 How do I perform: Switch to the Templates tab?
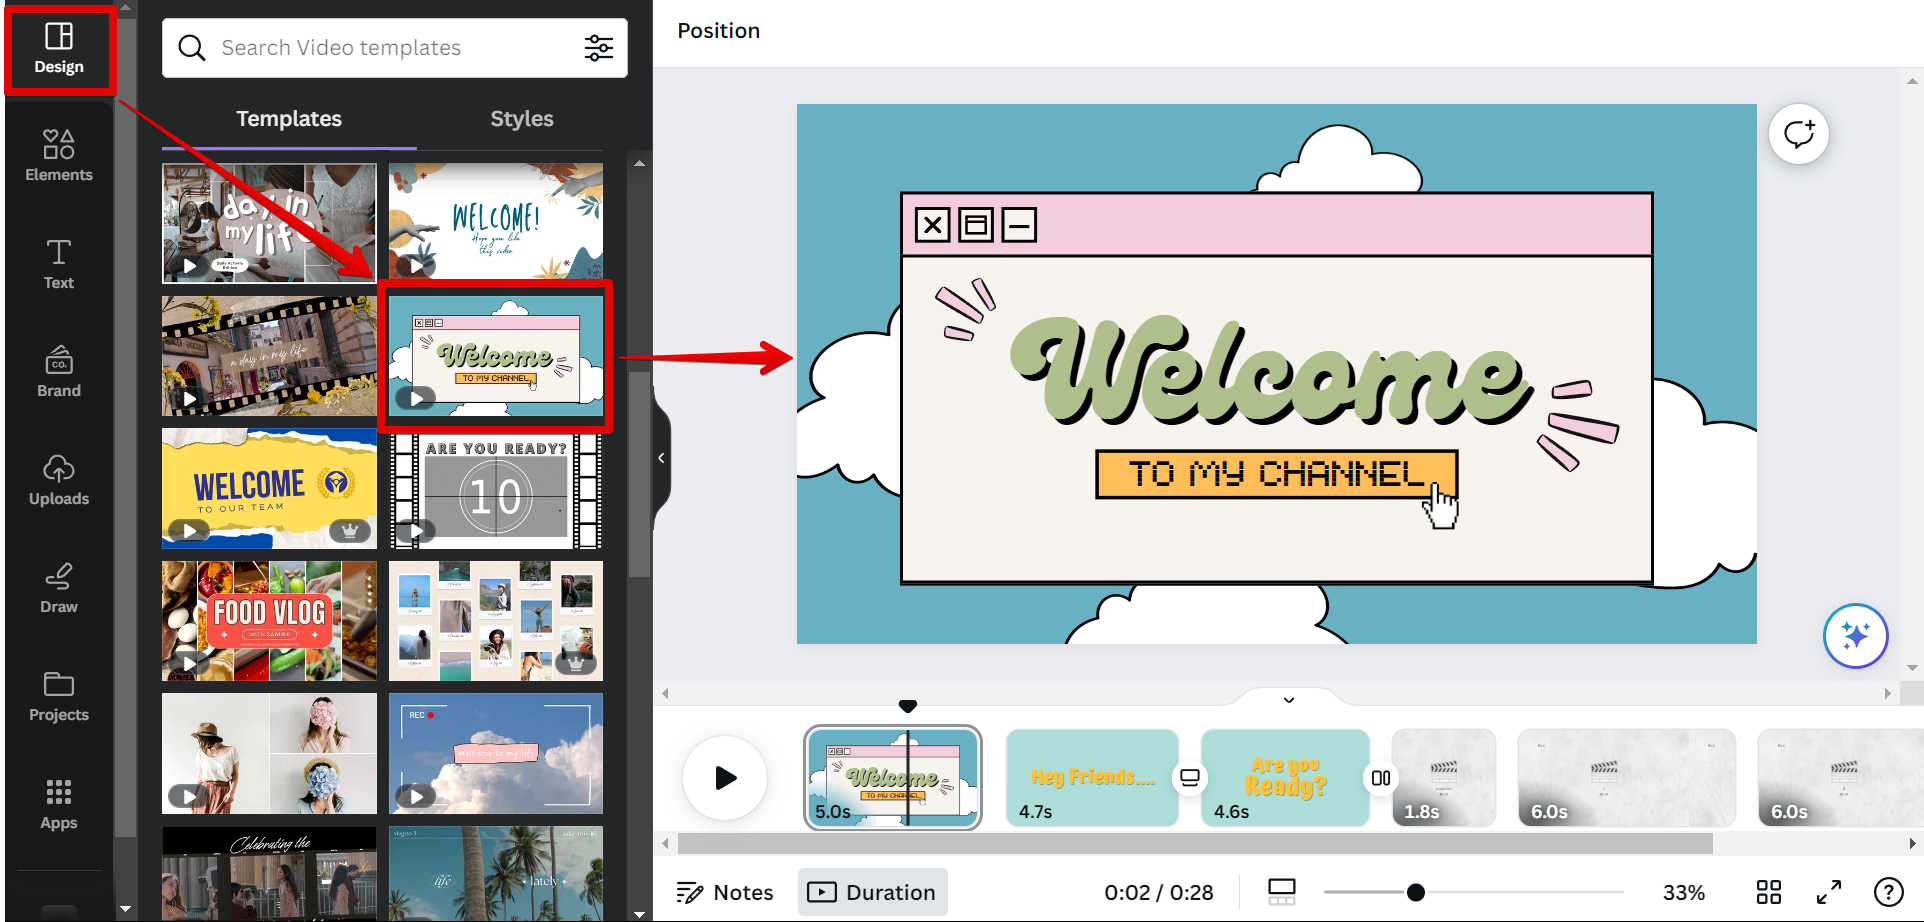pyautogui.click(x=289, y=119)
